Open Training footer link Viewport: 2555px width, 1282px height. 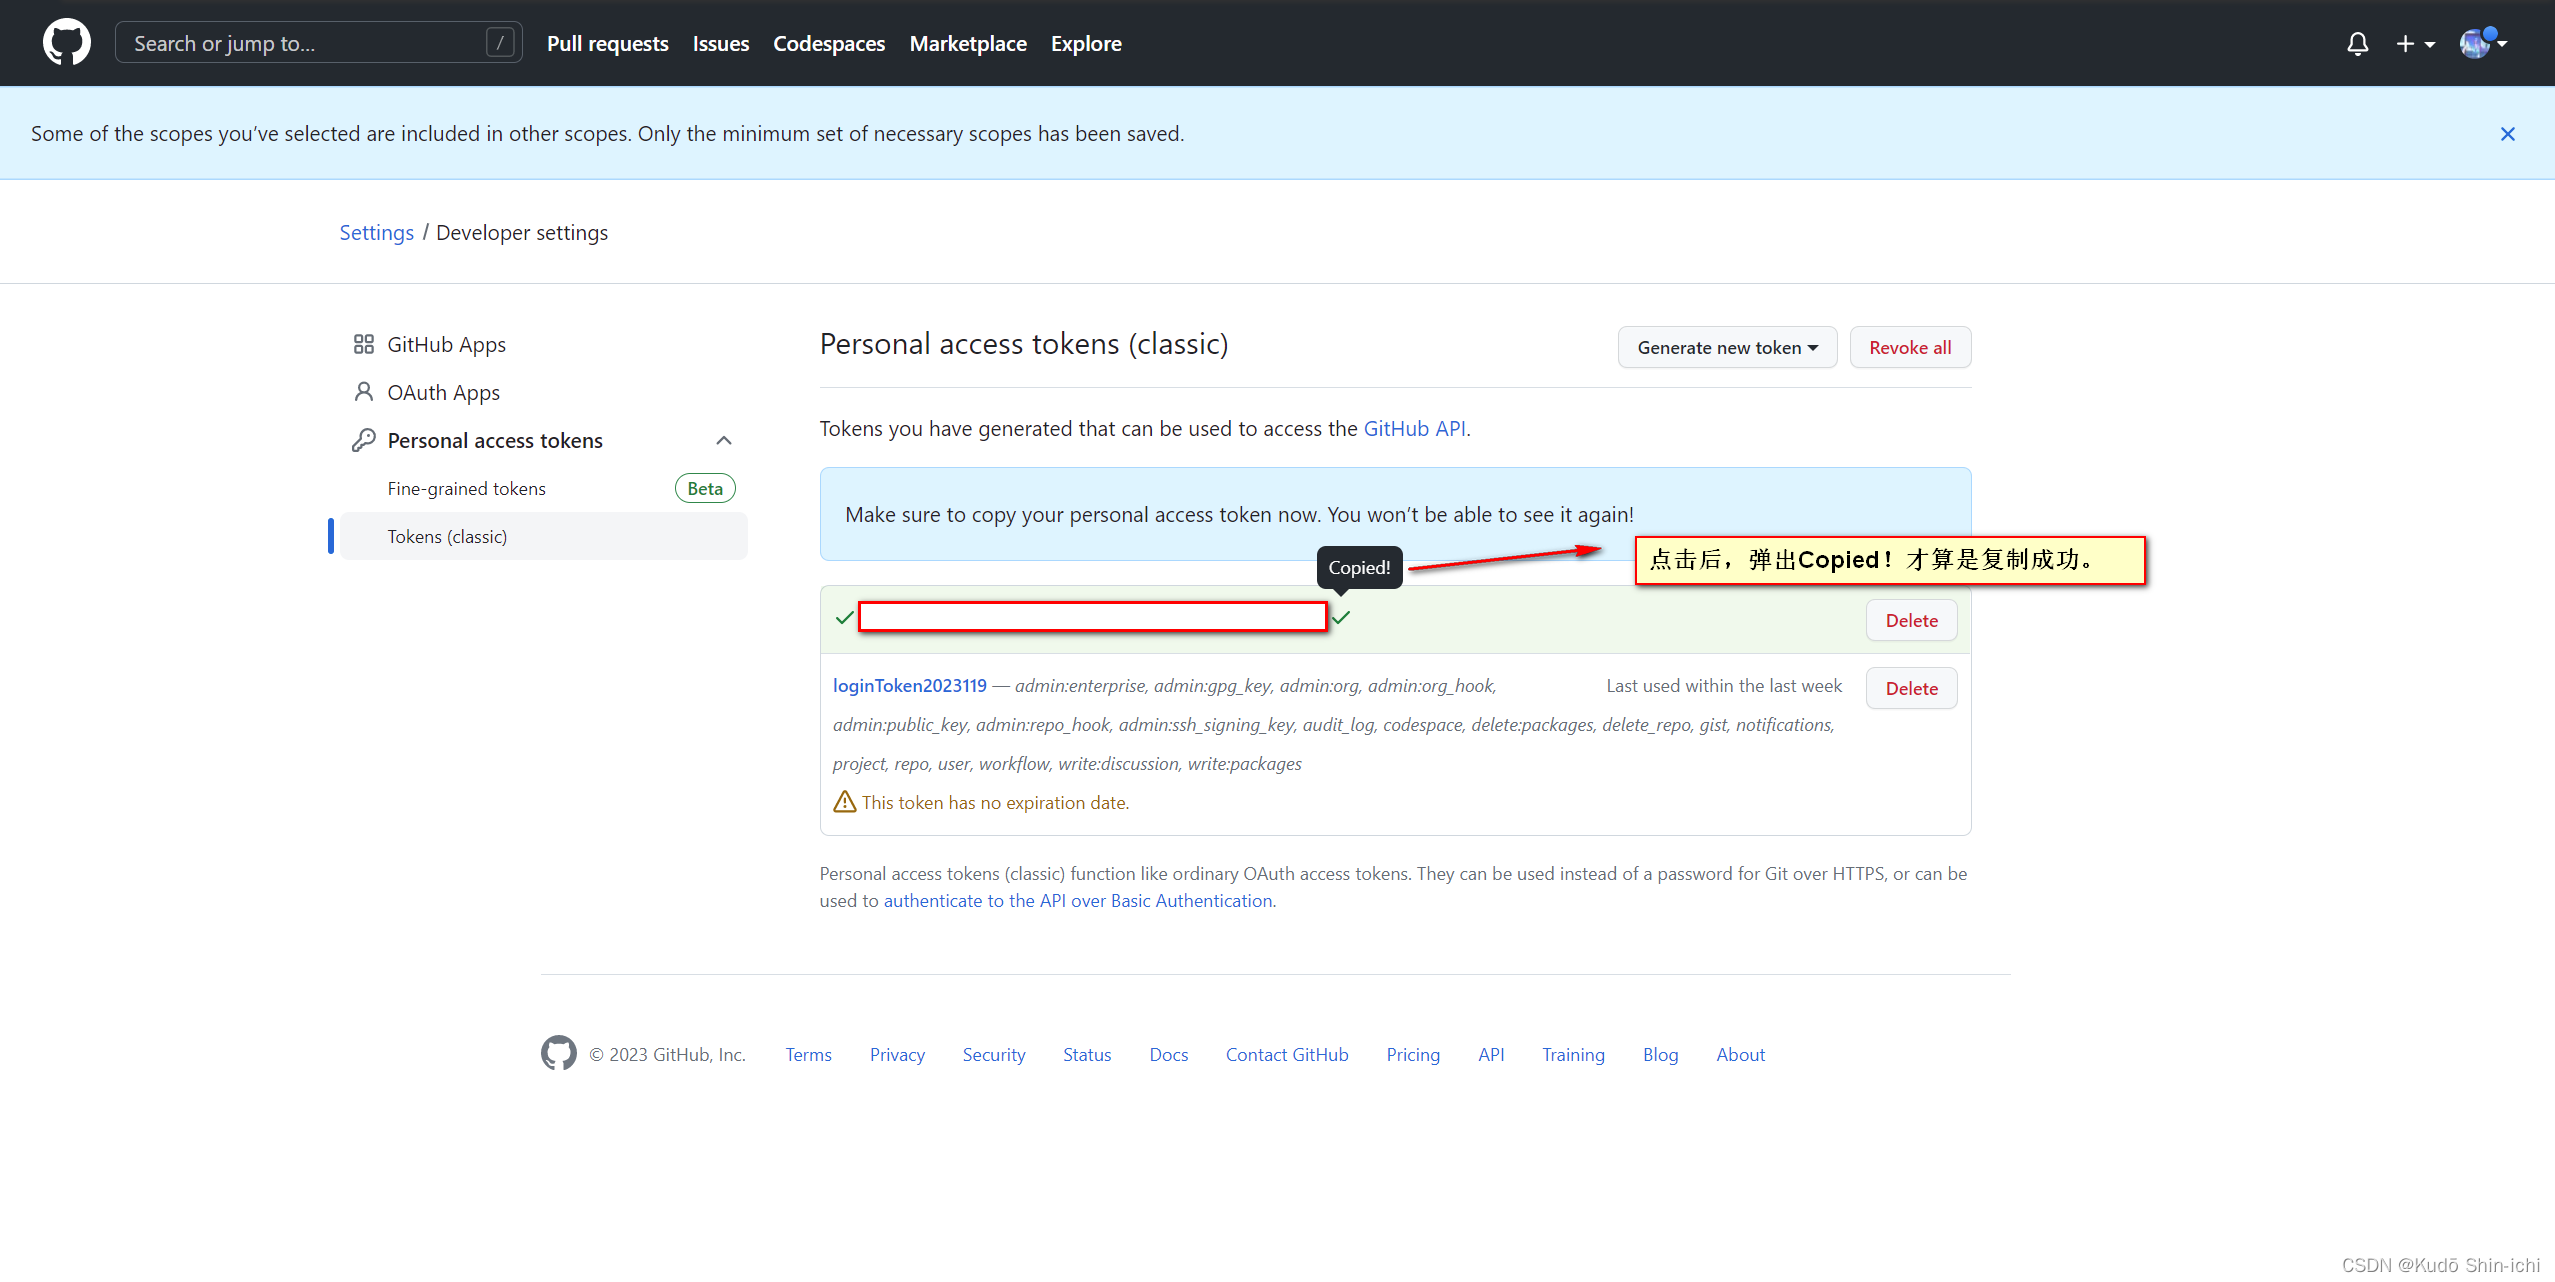point(1573,1055)
